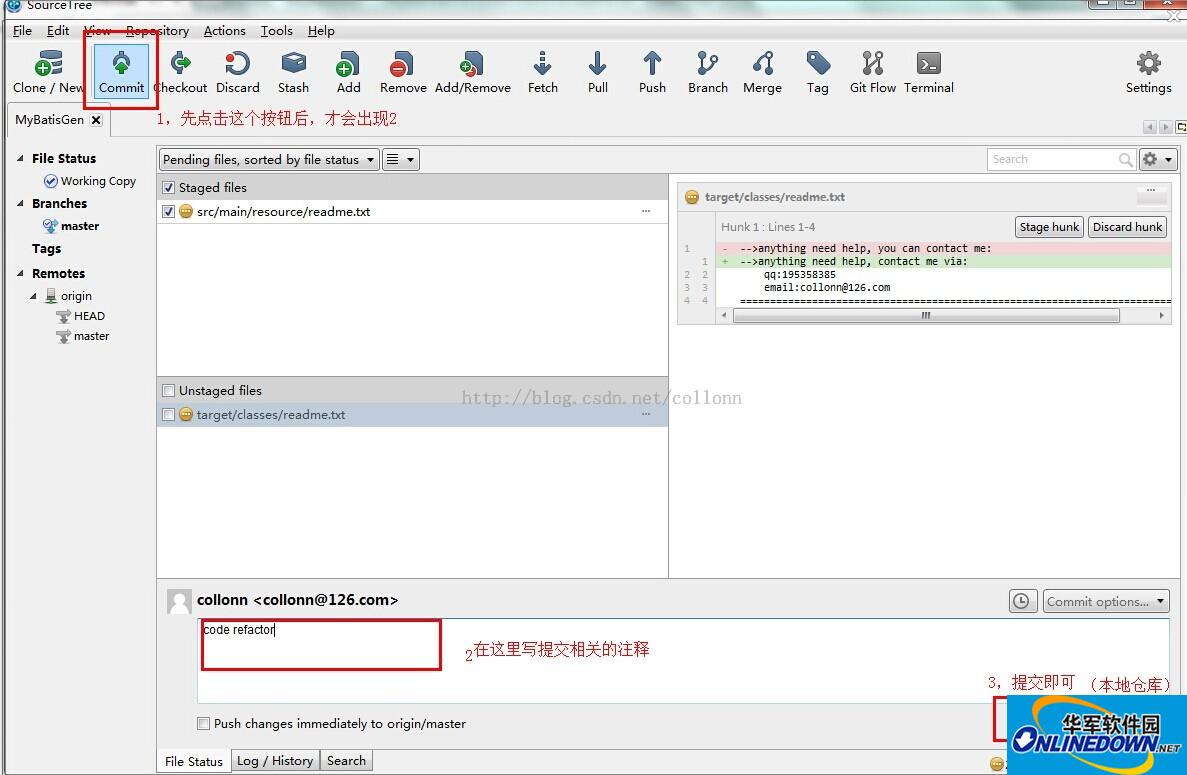The height and width of the screenshot is (775, 1187).
Task: Open ellipsis menu for target/classes/readme.txt row
Action: coord(646,414)
